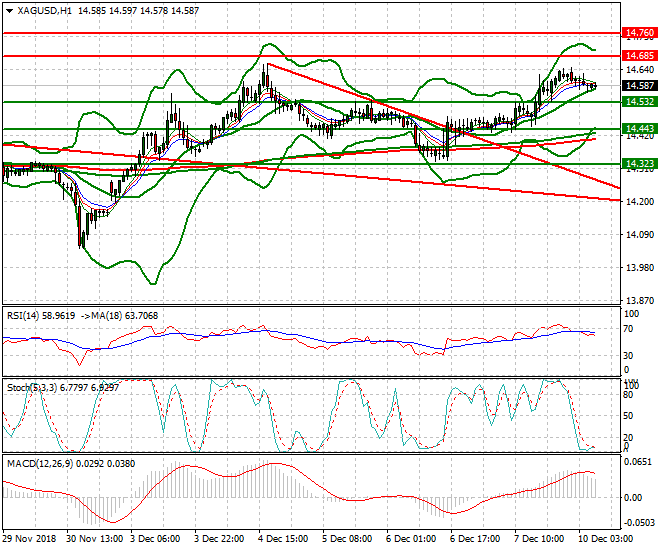660x550 pixels.
Task: Click the MACD(12,26,9) indicator label
Action: 36,463
